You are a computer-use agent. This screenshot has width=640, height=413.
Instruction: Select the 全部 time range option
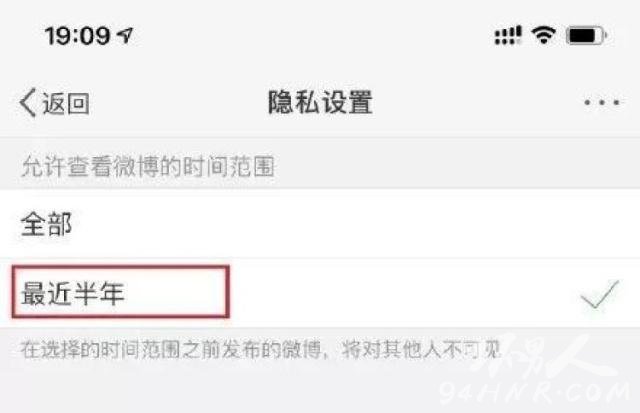(x=320, y=224)
